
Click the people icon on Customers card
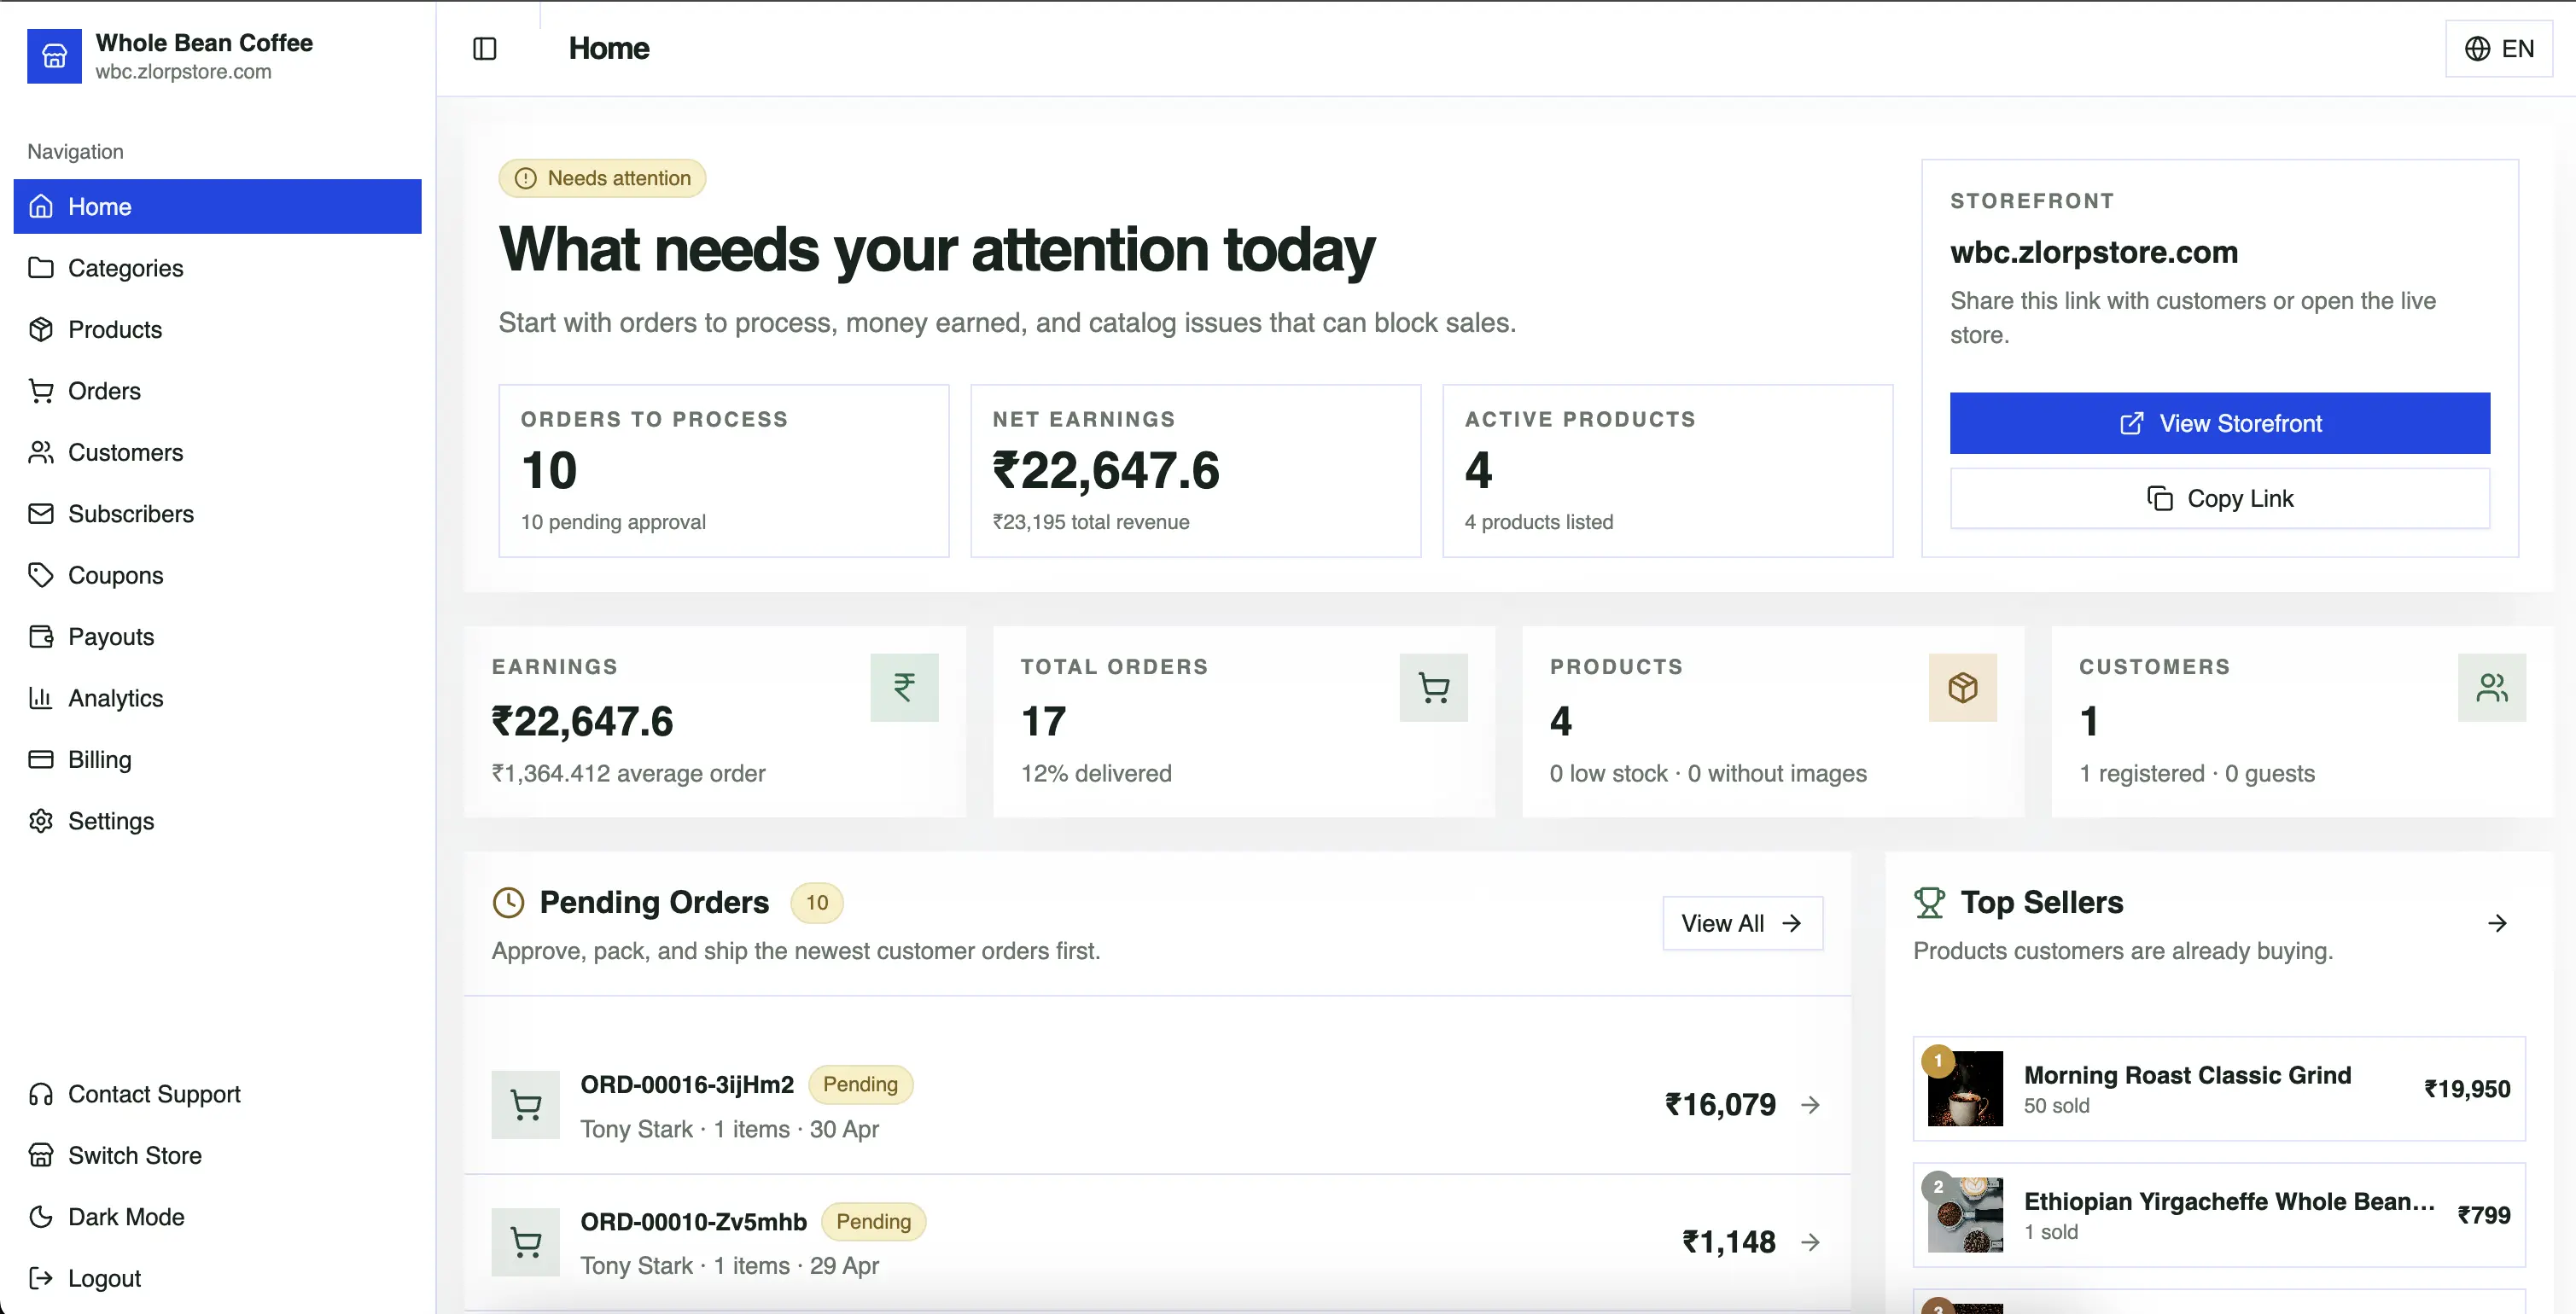click(2492, 688)
